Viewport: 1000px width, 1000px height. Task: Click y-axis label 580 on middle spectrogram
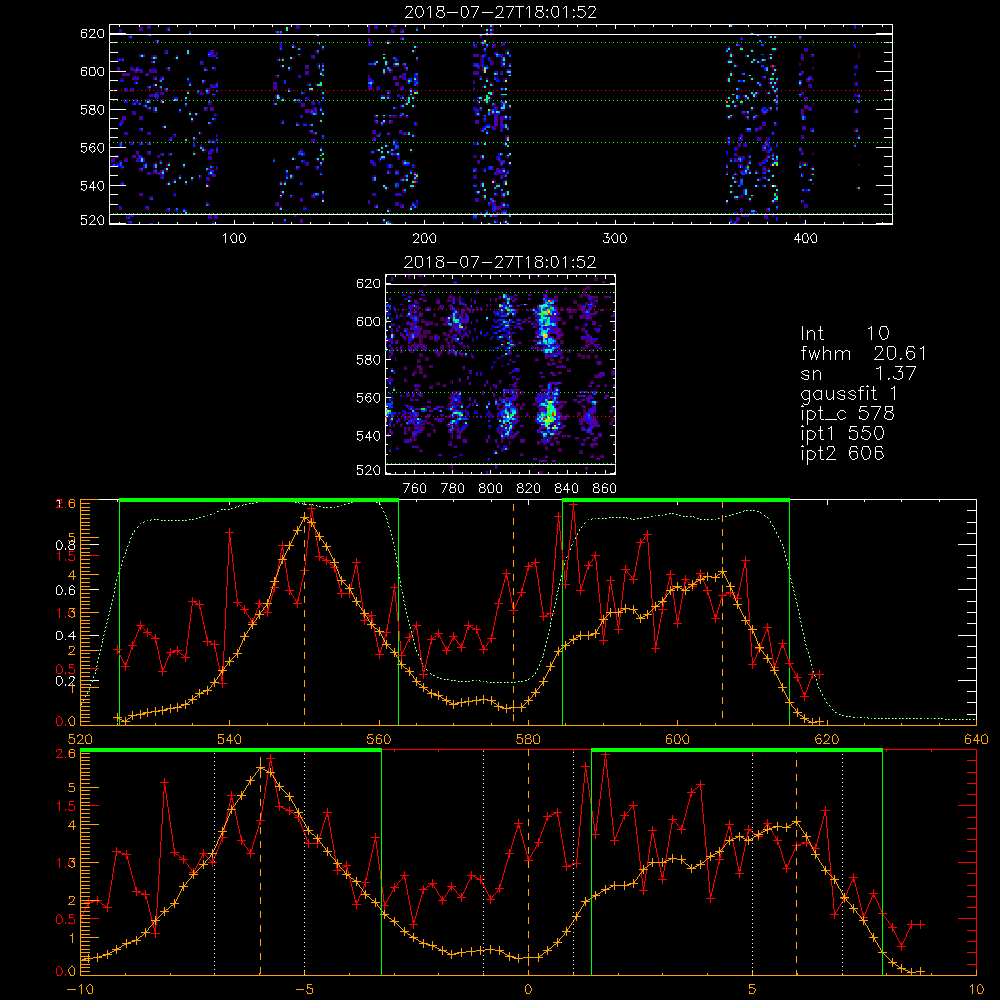368,360
